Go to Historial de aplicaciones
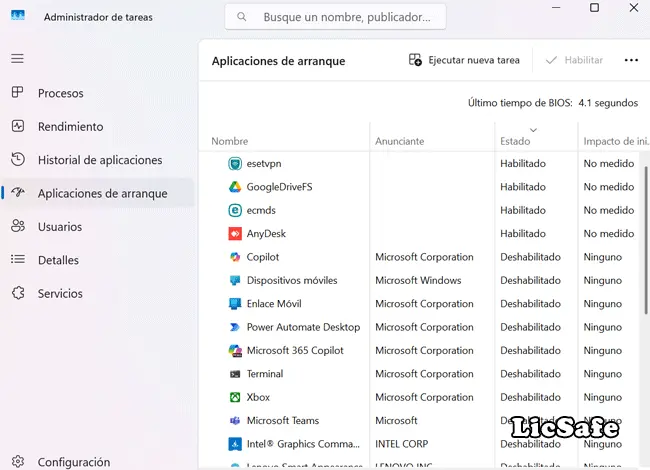650x470 pixels. click(100, 160)
